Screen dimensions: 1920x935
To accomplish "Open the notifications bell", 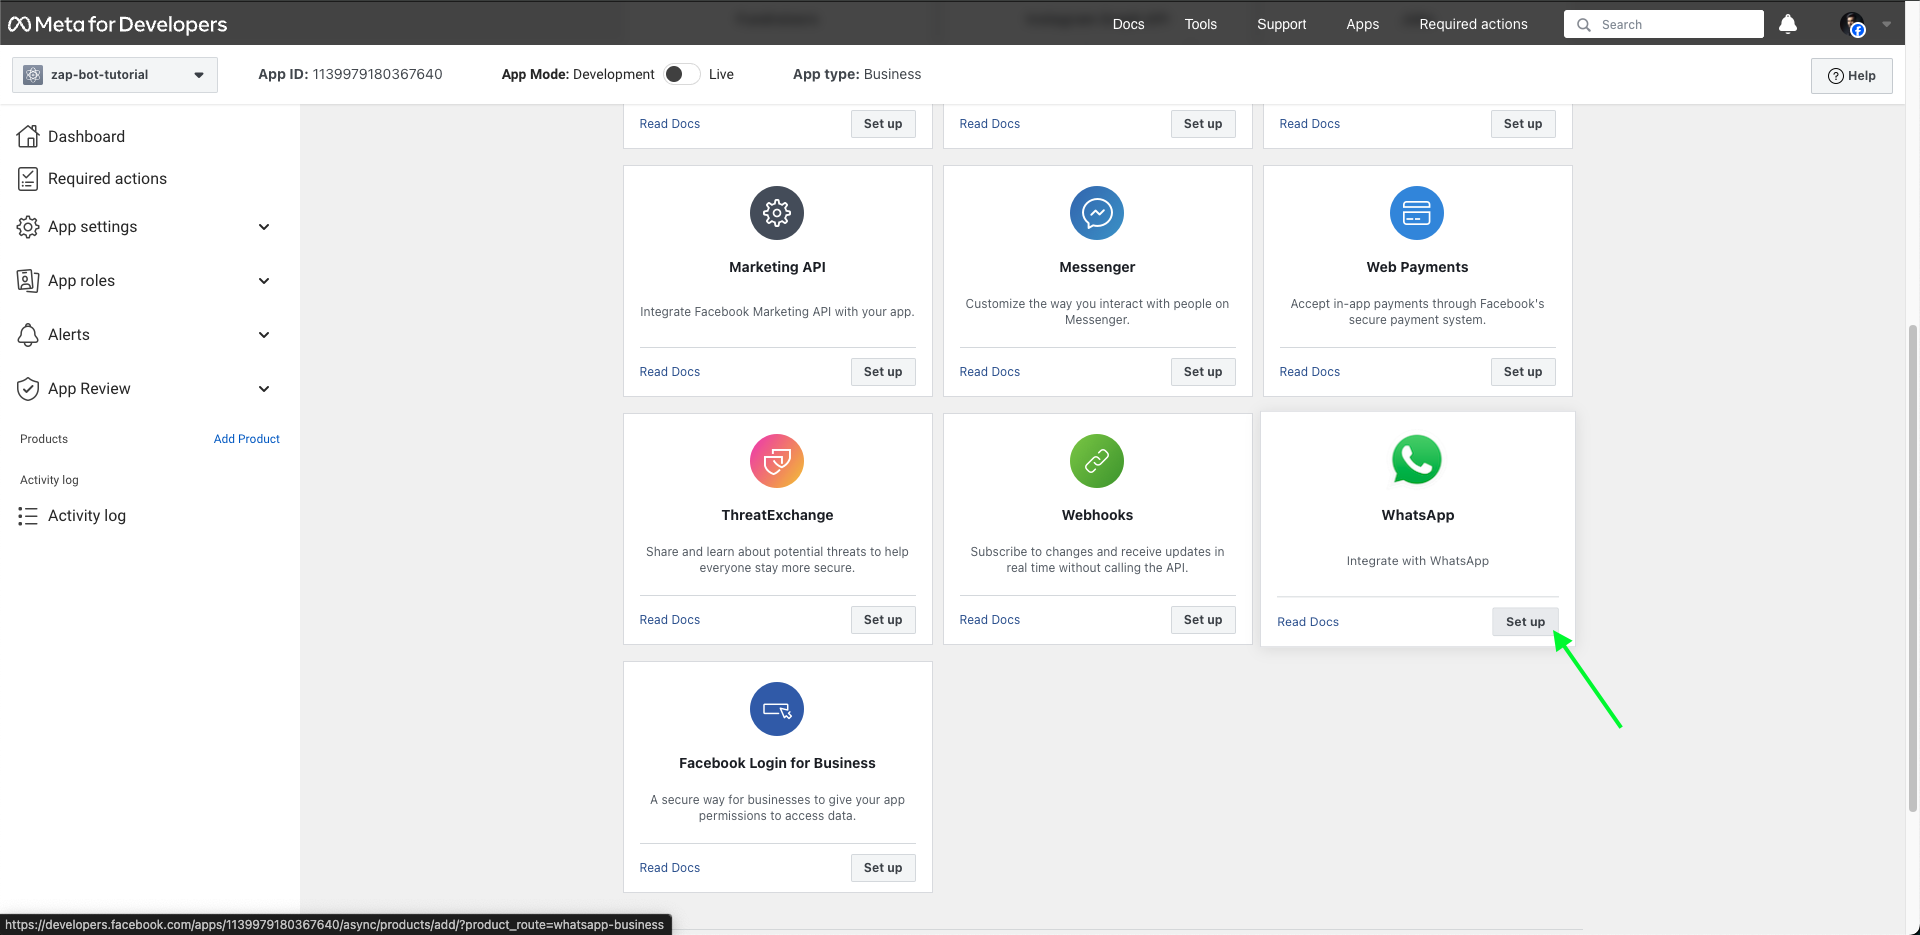I will coord(1788,24).
